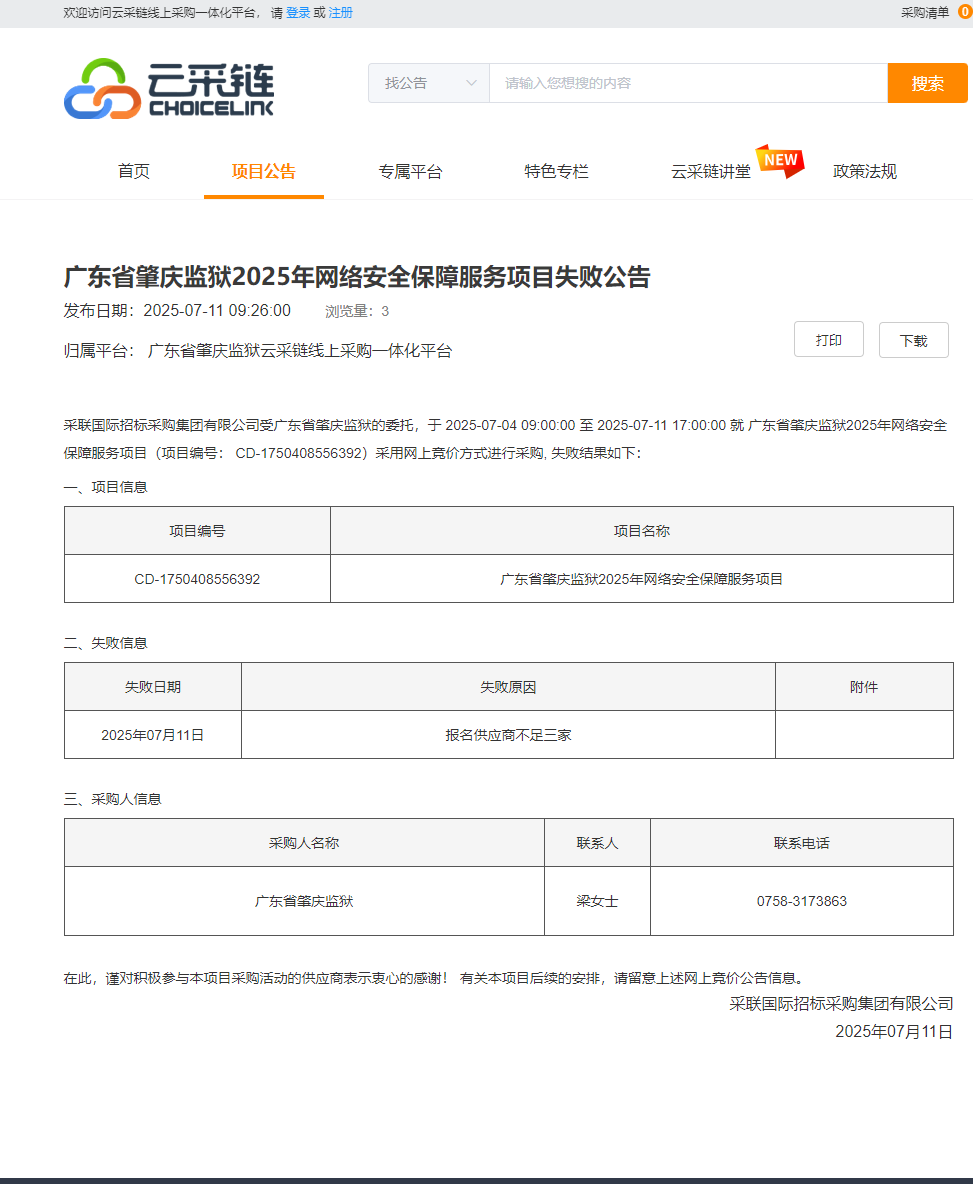This screenshot has height=1184, width=973.
Task: Click the phone number 0758-3173863
Action: click(802, 901)
